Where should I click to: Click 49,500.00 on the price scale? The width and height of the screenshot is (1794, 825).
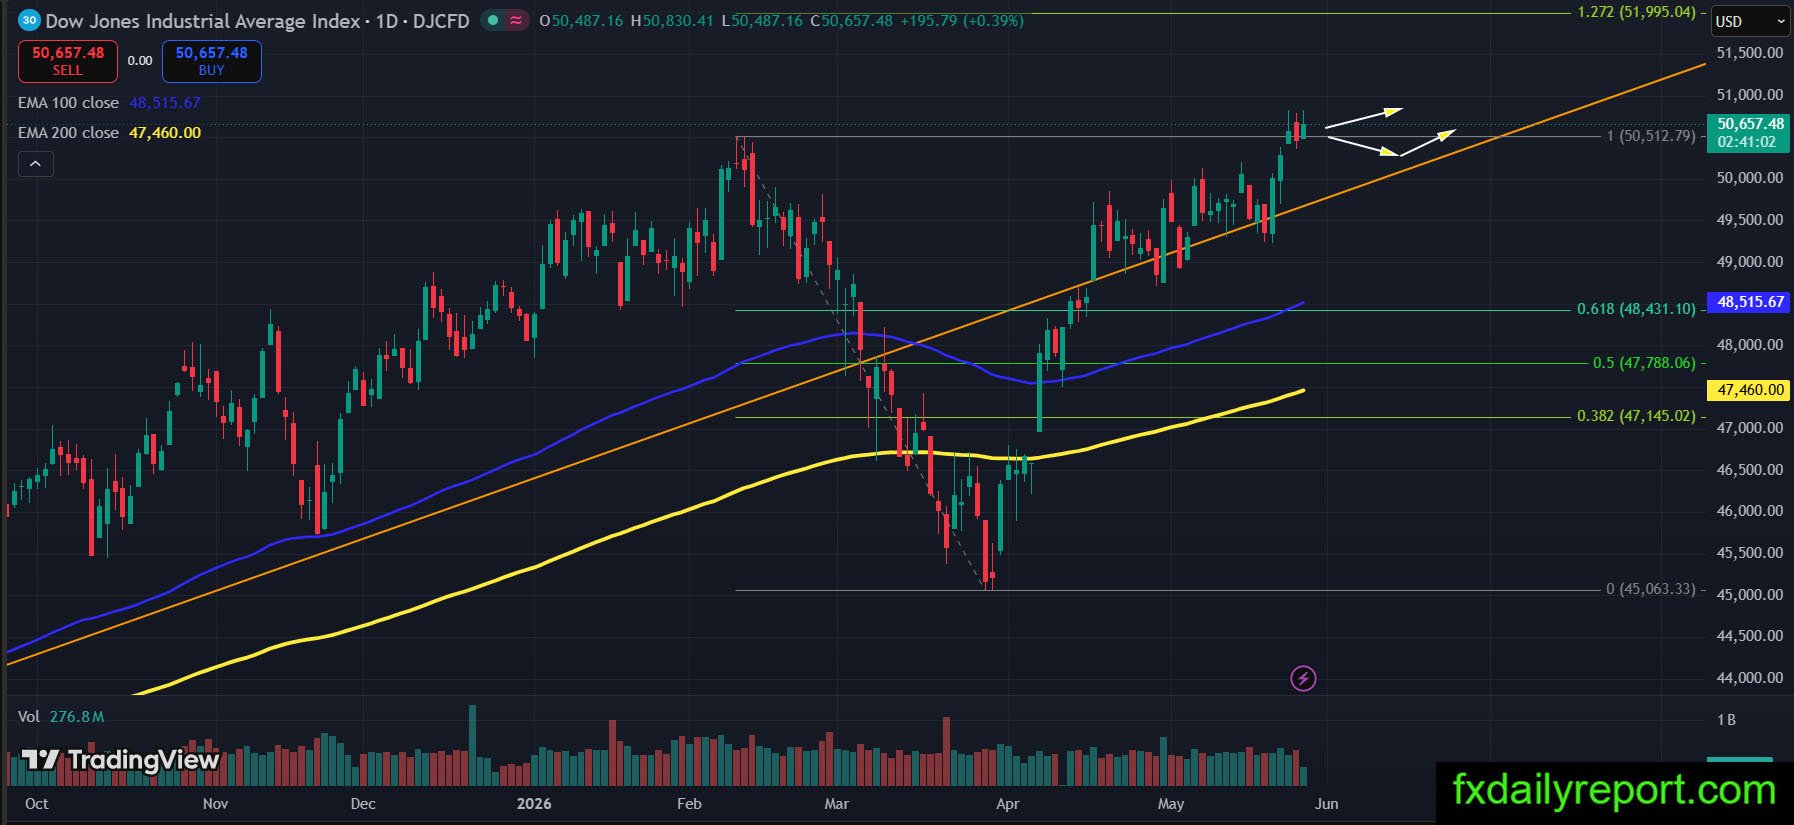point(1750,220)
